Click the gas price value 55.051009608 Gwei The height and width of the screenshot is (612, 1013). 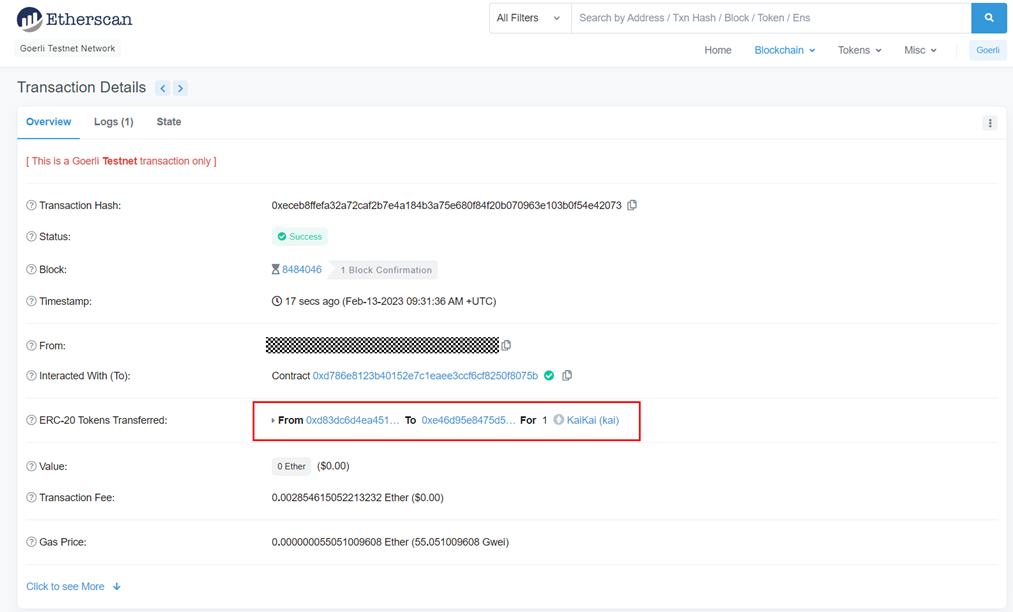[x=461, y=542]
